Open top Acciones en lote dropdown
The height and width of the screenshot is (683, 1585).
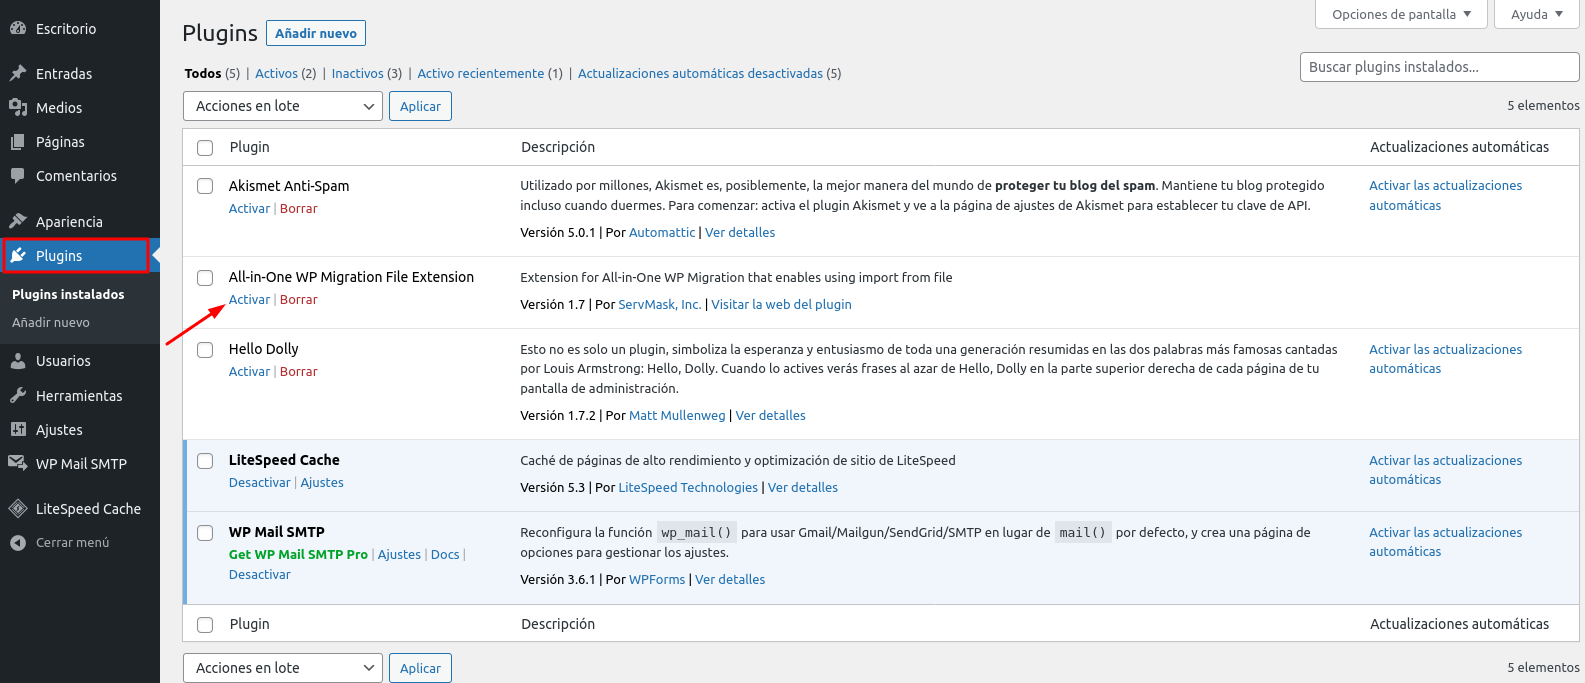pyautogui.click(x=283, y=106)
